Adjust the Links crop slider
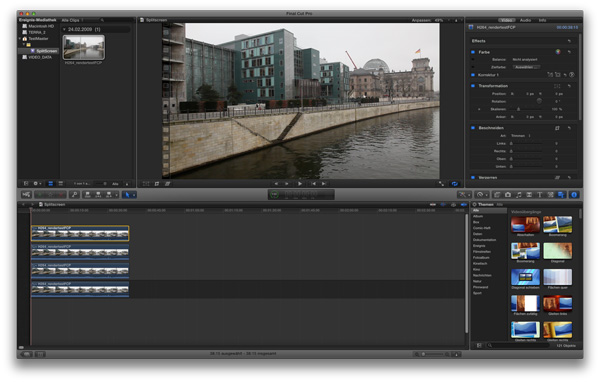Image resolution: width=600 pixels, height=382 pixels. click(526, 144)
